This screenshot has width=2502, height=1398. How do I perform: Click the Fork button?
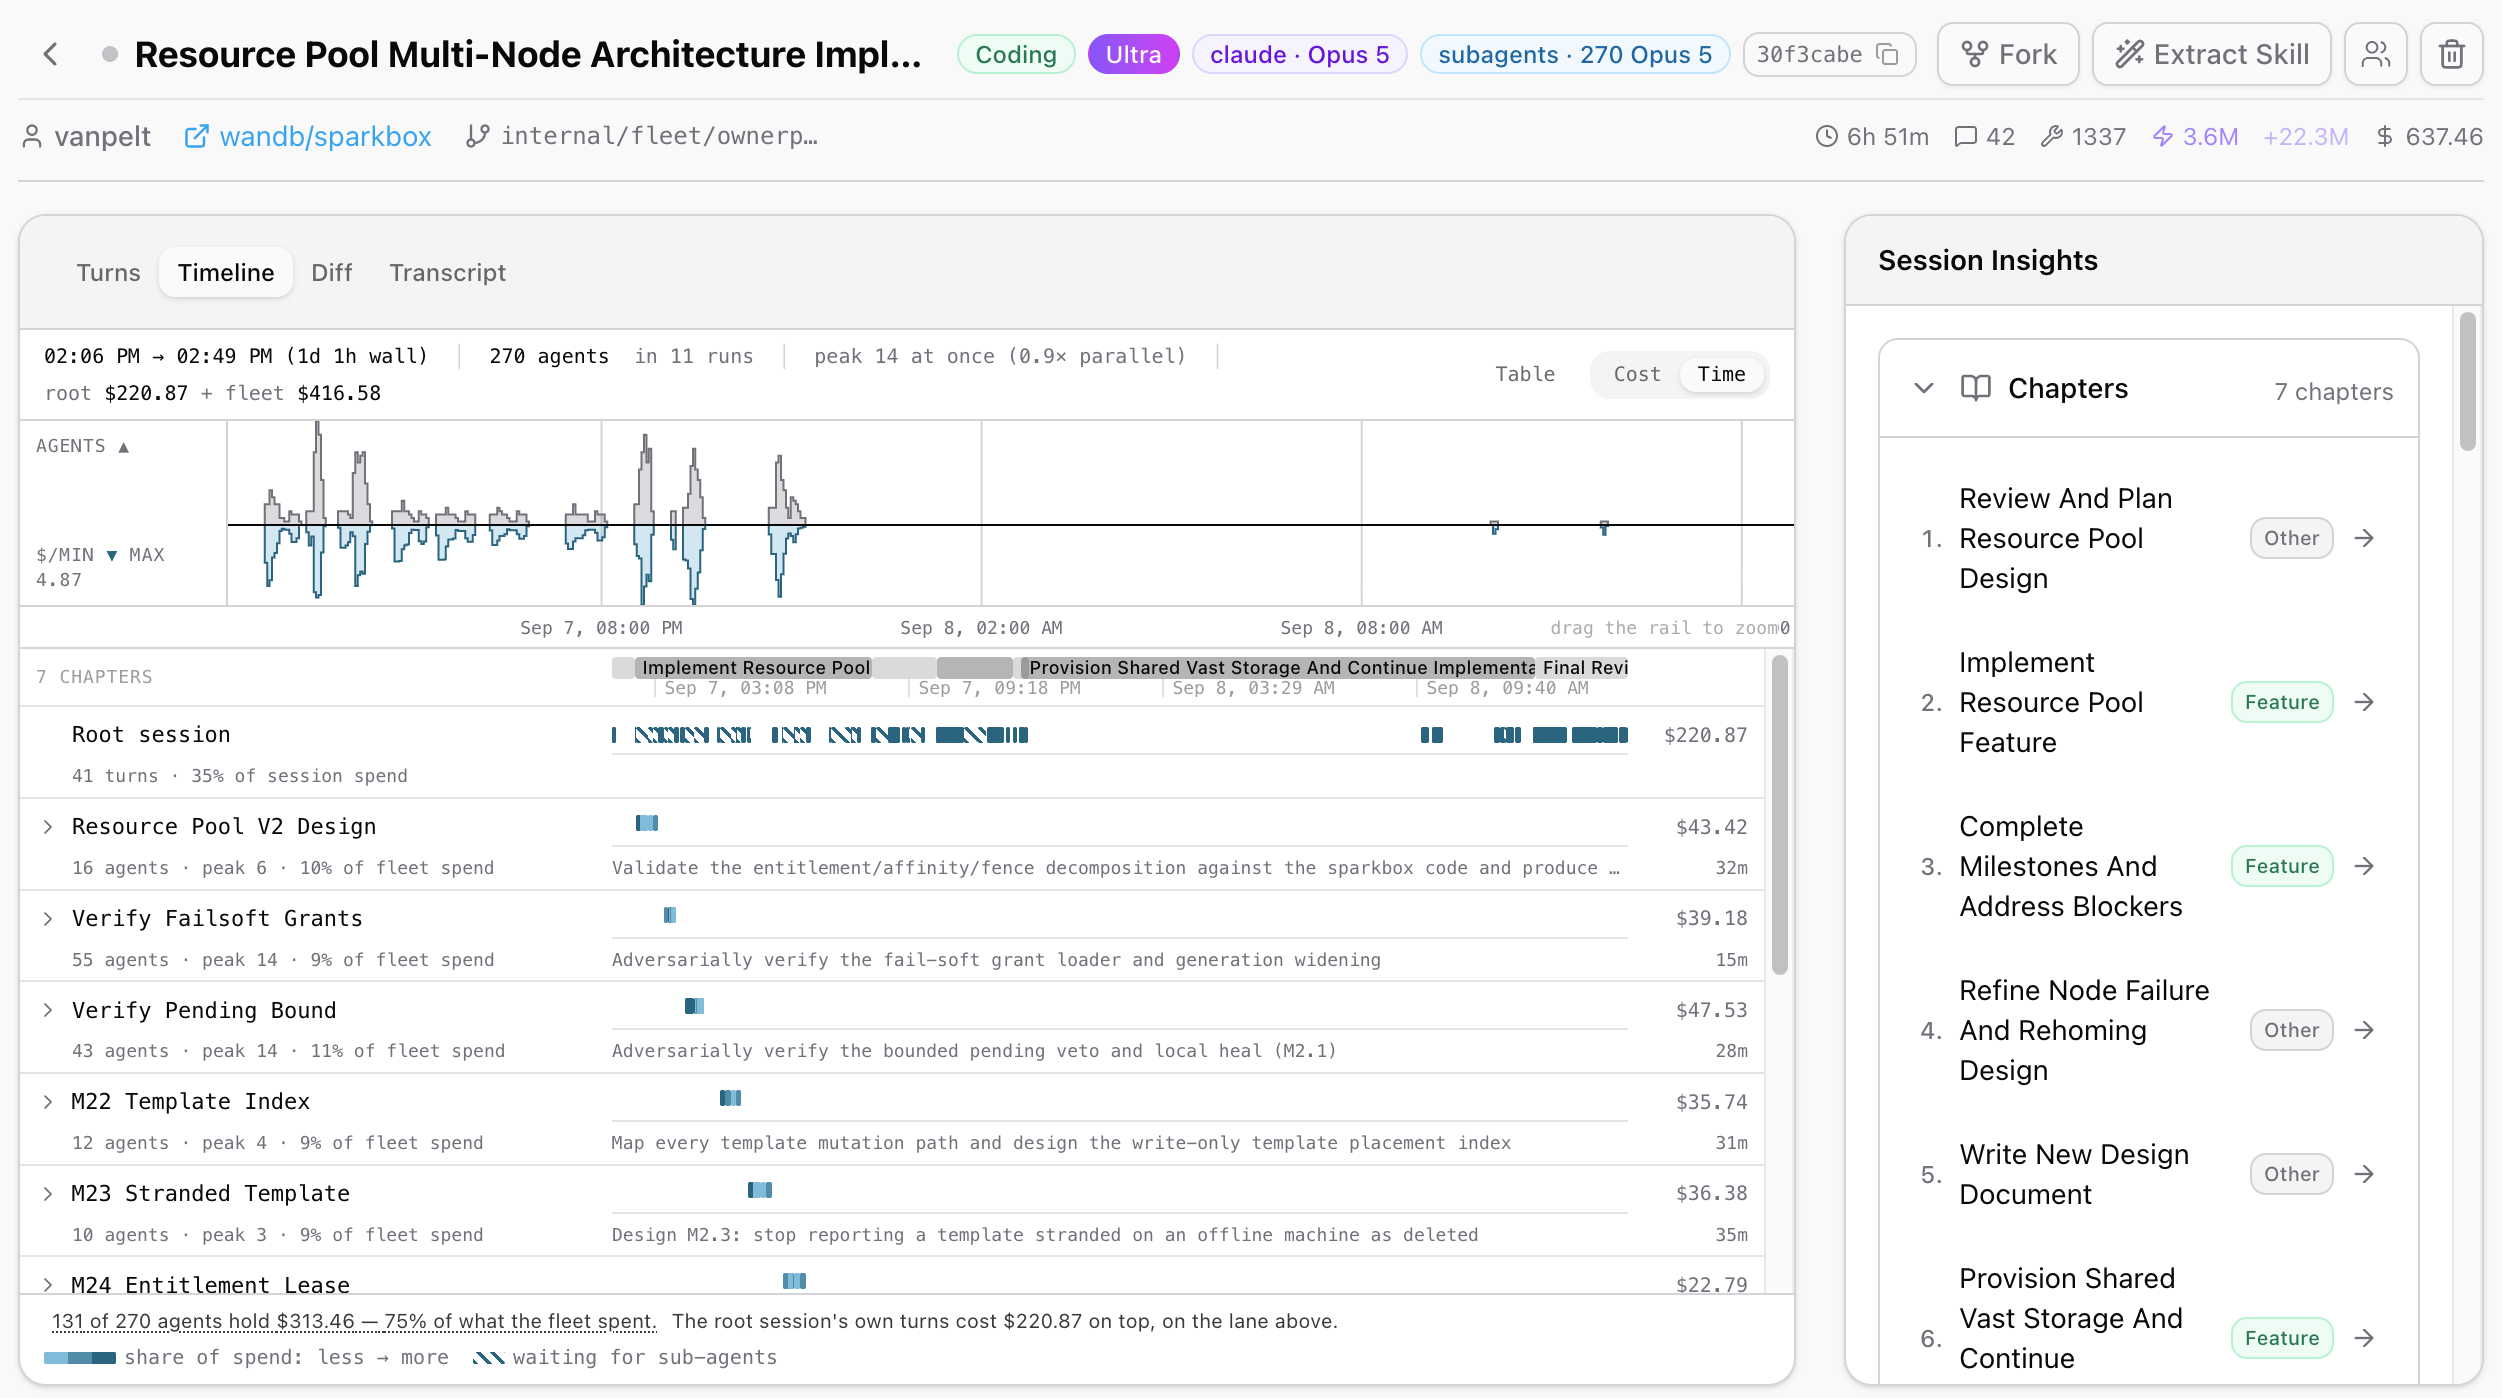pyautogui.click(x=2008, y=54)
